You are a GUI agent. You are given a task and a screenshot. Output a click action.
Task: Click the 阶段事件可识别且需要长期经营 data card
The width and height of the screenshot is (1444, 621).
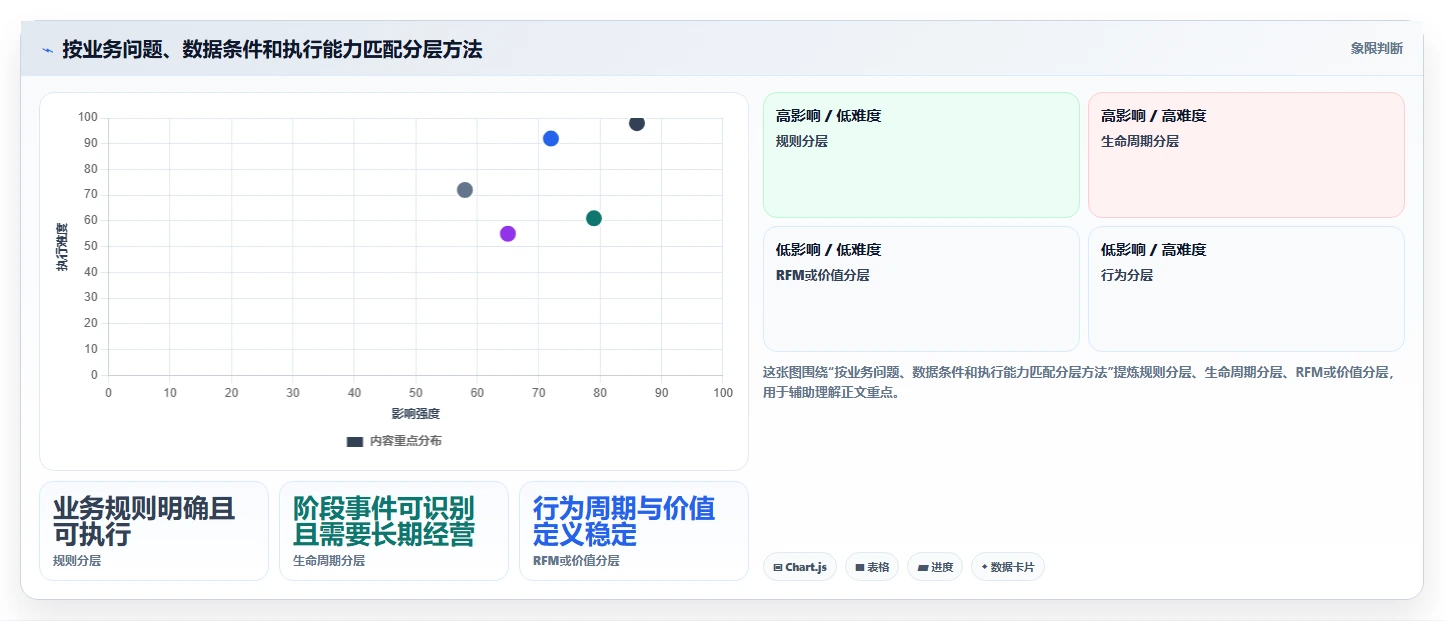(x=394, y=531)
